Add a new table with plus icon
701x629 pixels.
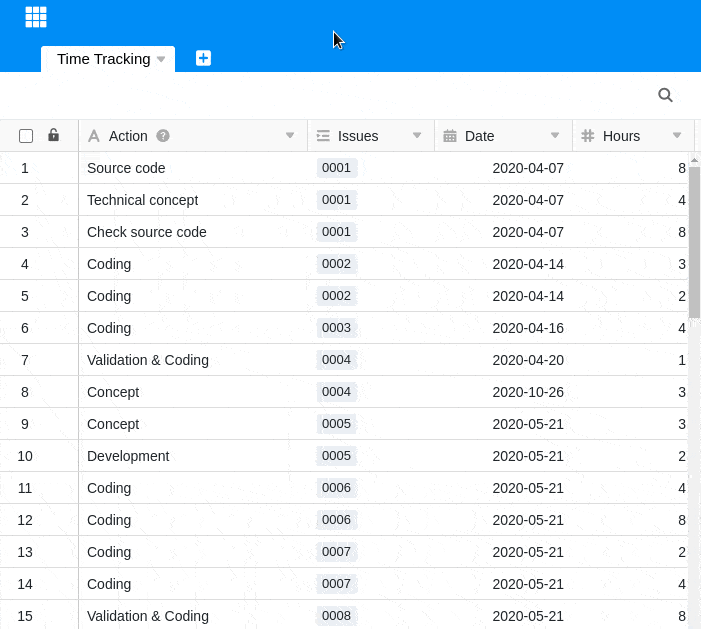click(x=203, y=58)
